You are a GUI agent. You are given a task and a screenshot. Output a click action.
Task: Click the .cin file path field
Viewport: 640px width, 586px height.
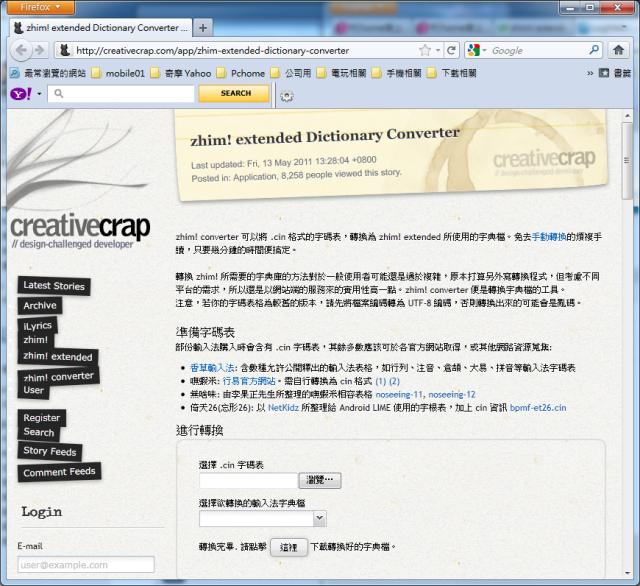click(249, 481)
